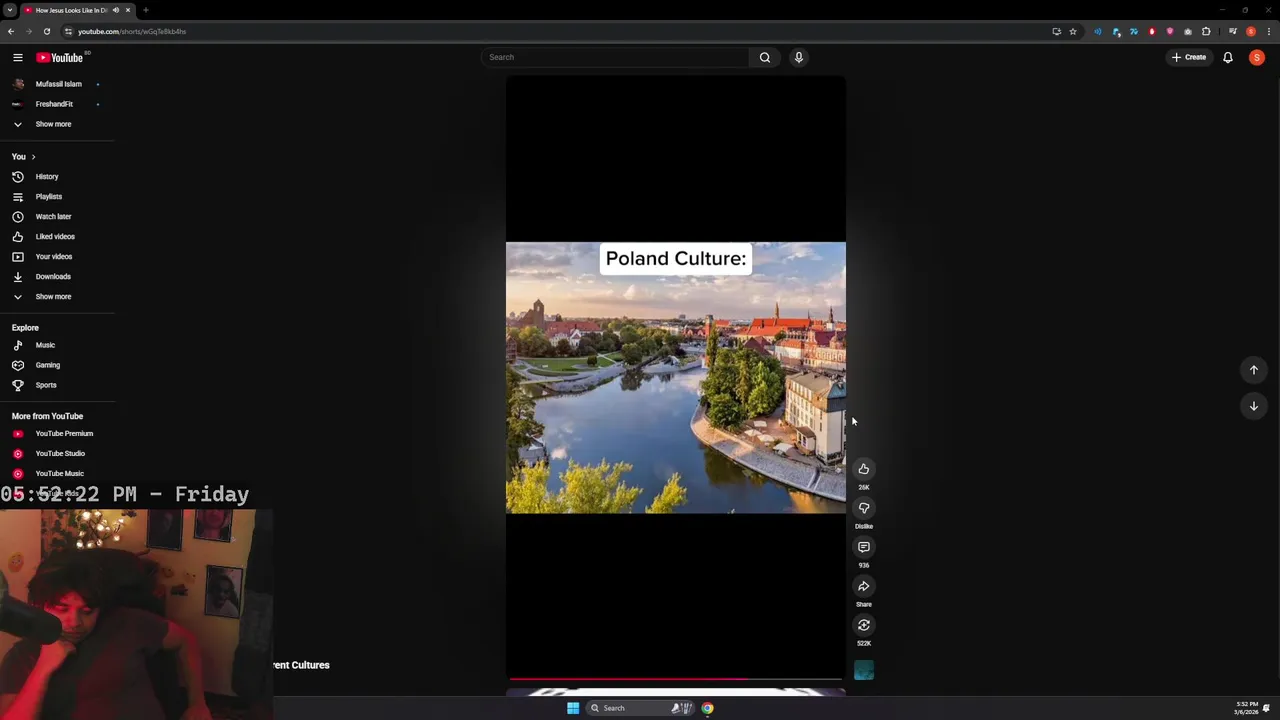Dislike this Short
Viewport: 1280px width, 720px height.
864,508
